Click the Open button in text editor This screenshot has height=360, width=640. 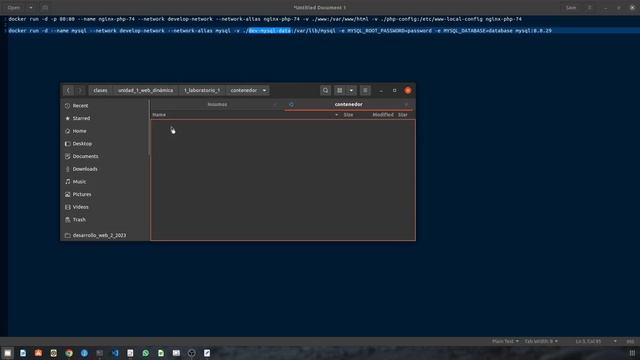tap(14, 7)
